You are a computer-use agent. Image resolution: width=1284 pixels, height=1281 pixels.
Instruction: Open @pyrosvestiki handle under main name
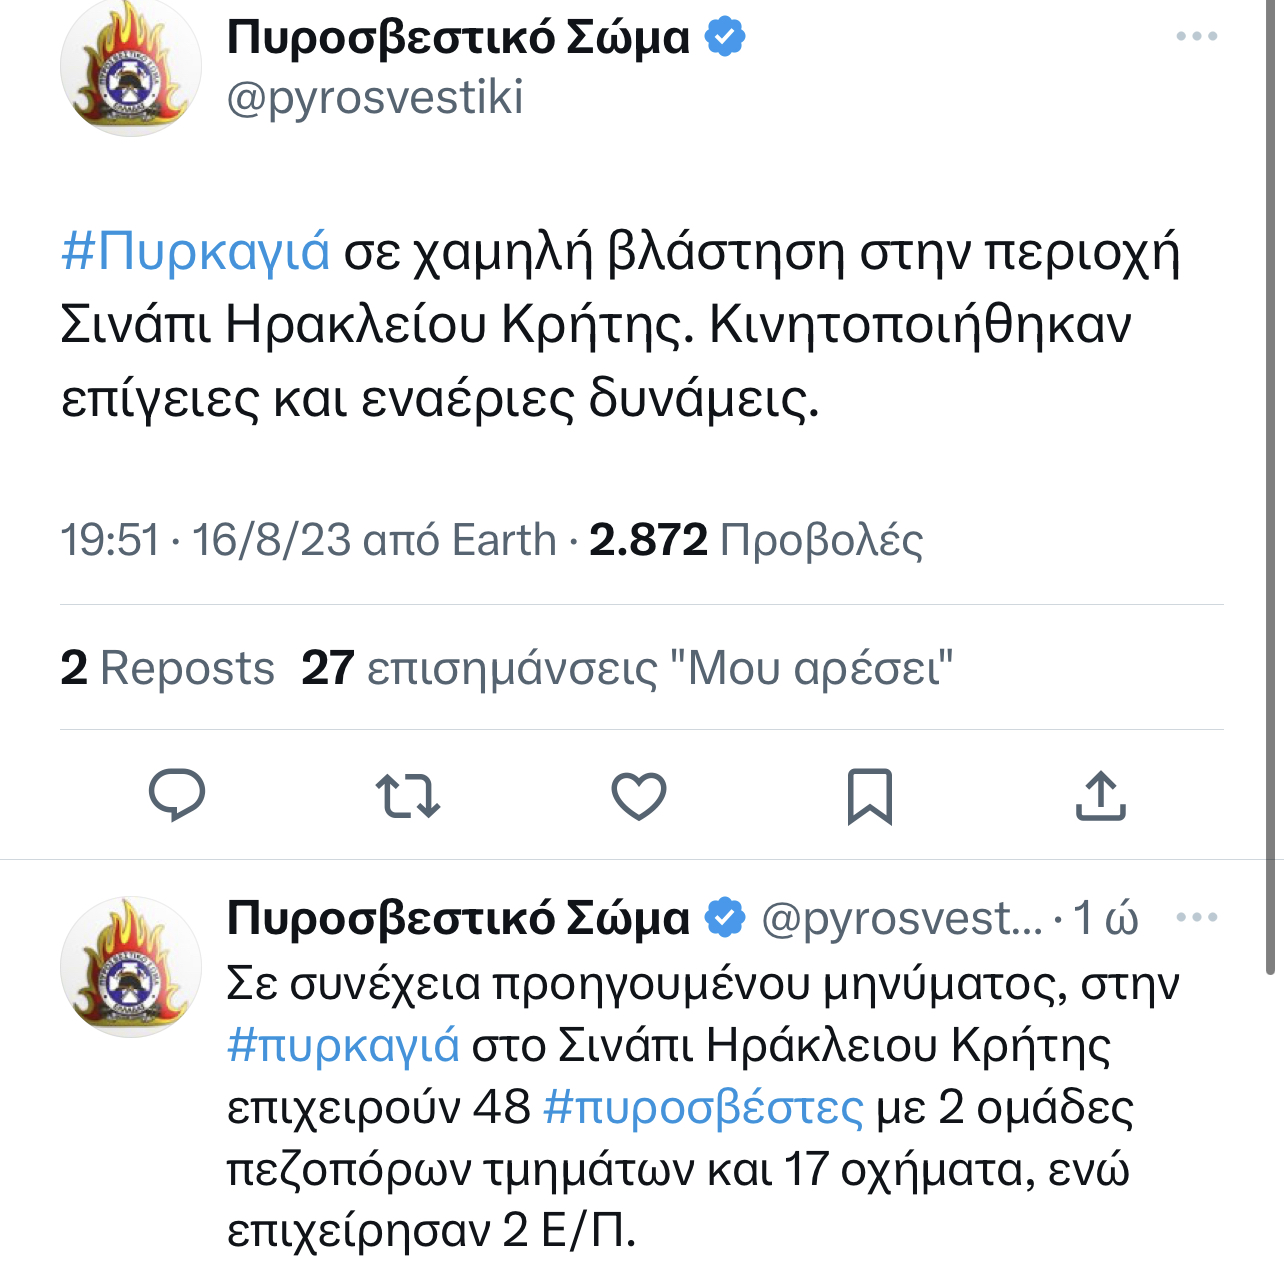coord(375,98)
